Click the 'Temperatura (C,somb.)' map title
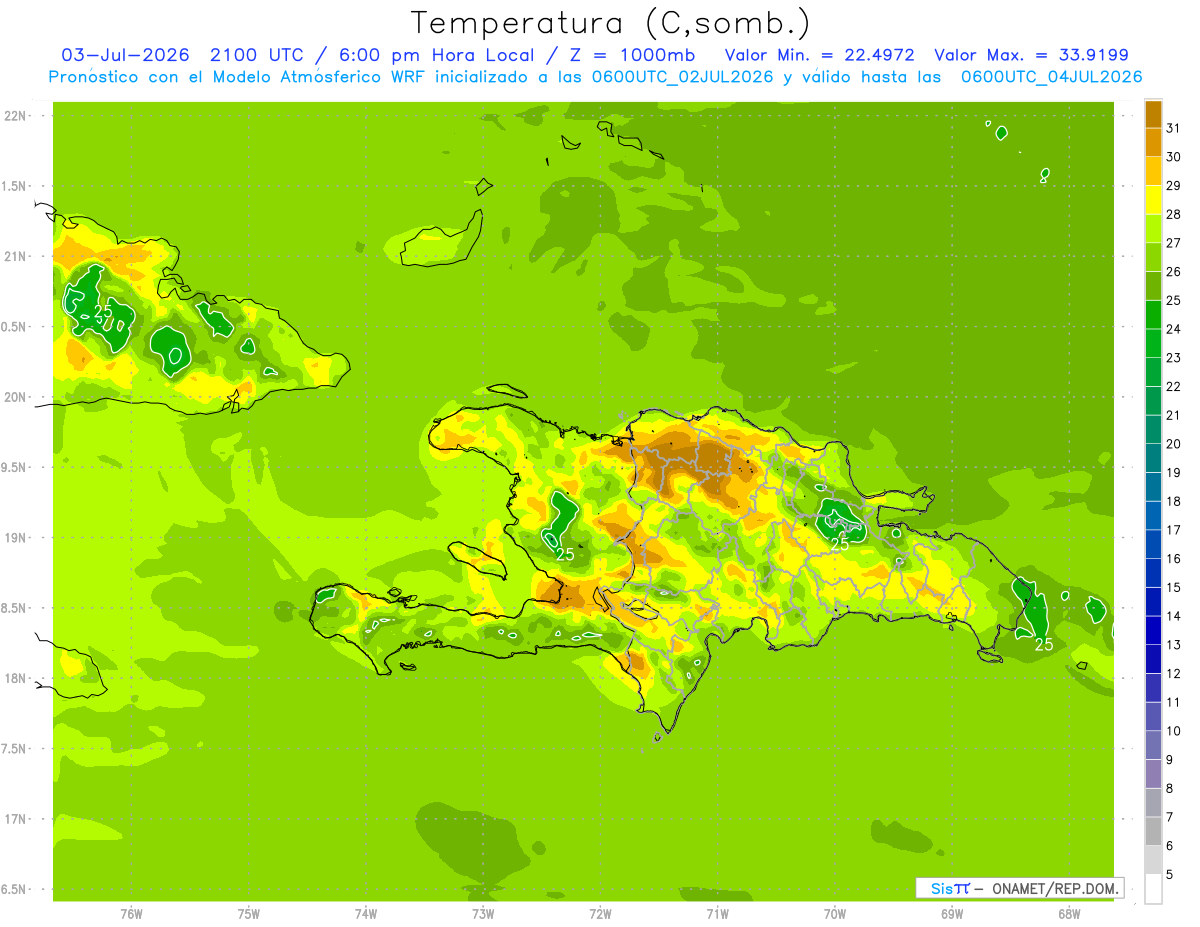The width and height of the screenshot is (1200, 927). click(611, 24)
